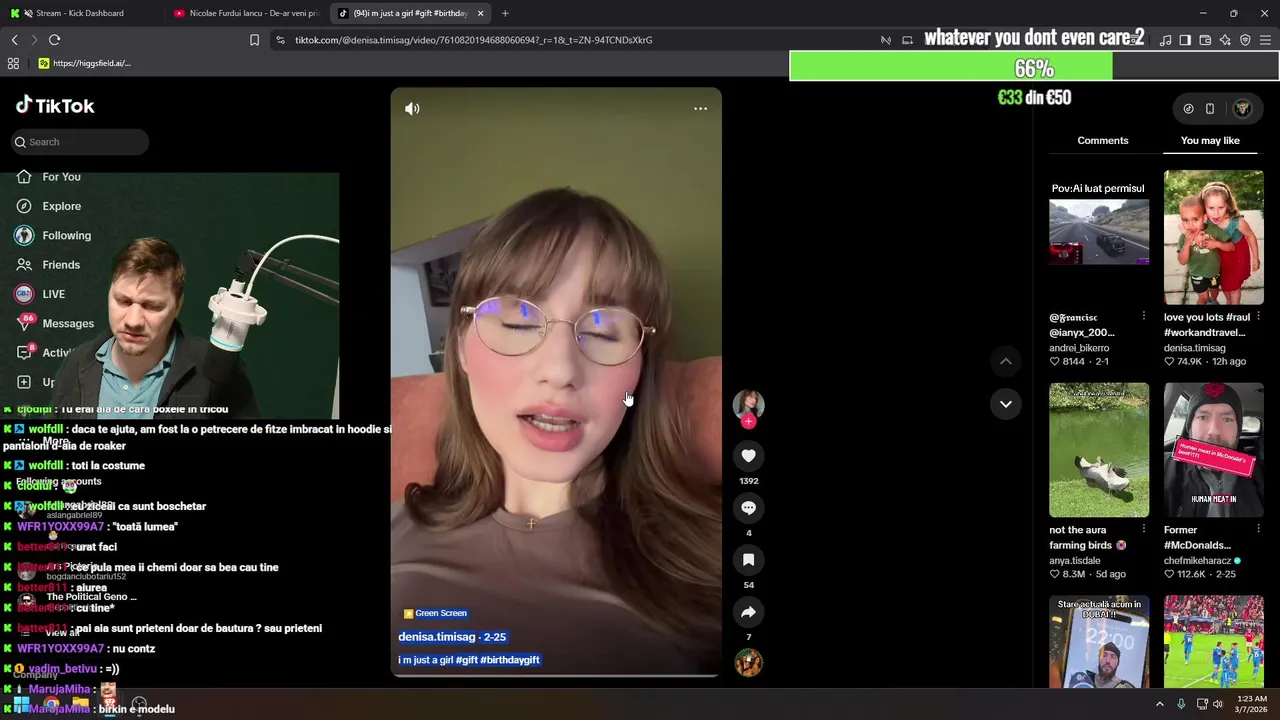1280x720 pixels.
Task: Open the 'not the aura farming birds' thumbnail
Action: pos(1099,450)
